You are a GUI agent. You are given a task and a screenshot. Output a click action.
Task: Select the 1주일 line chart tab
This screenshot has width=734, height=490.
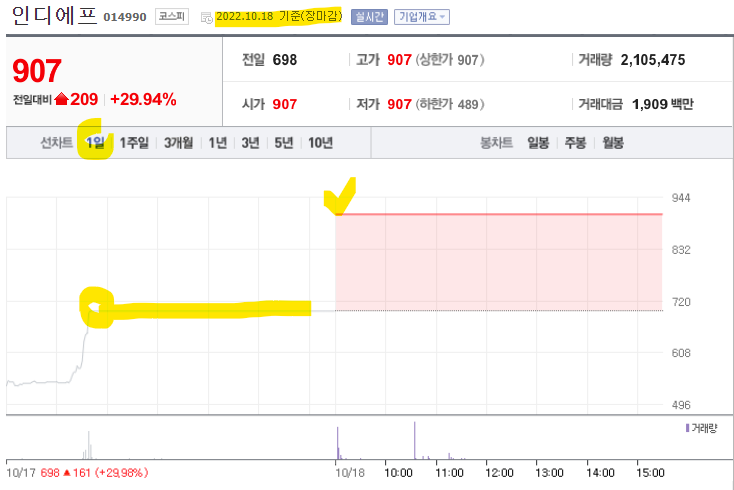134,143
